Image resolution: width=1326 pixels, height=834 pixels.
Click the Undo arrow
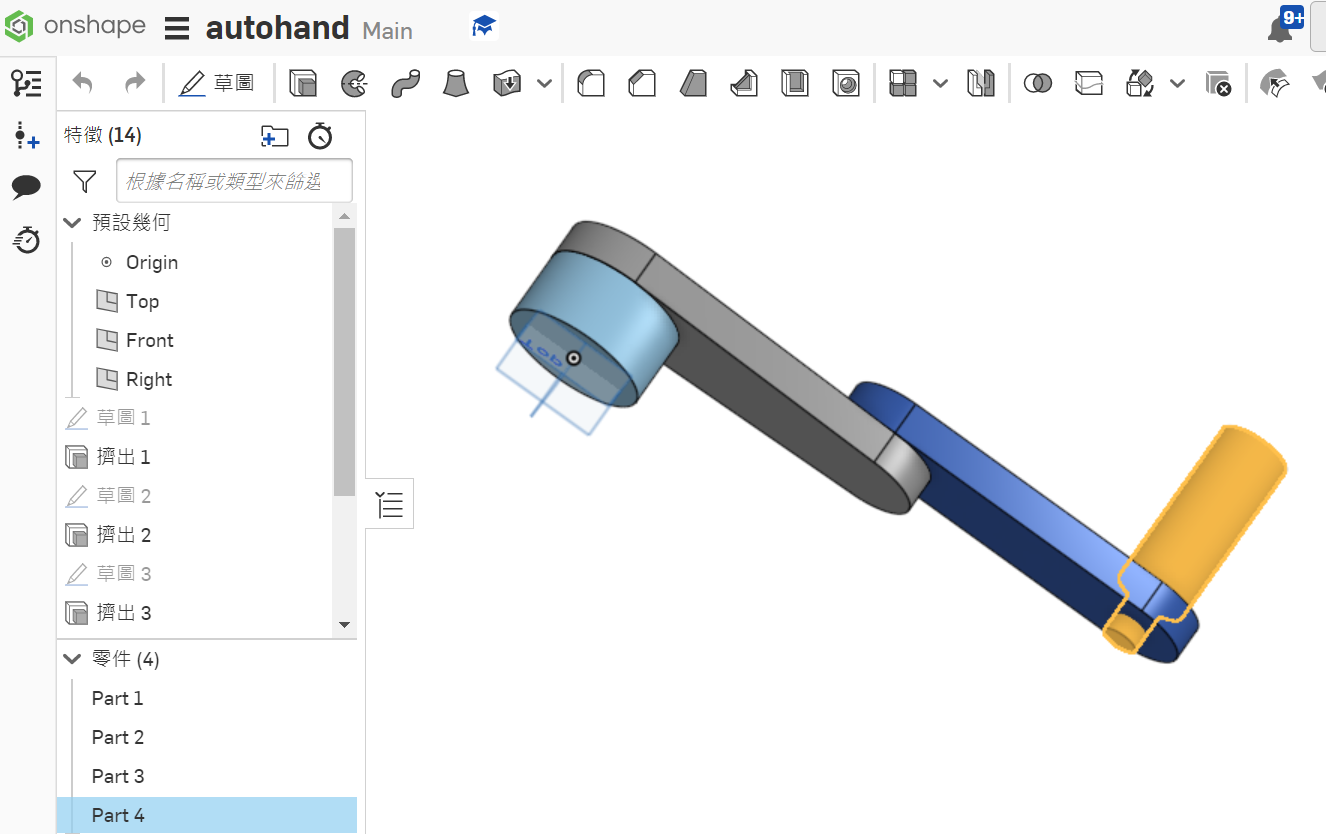tap(83, 83)
